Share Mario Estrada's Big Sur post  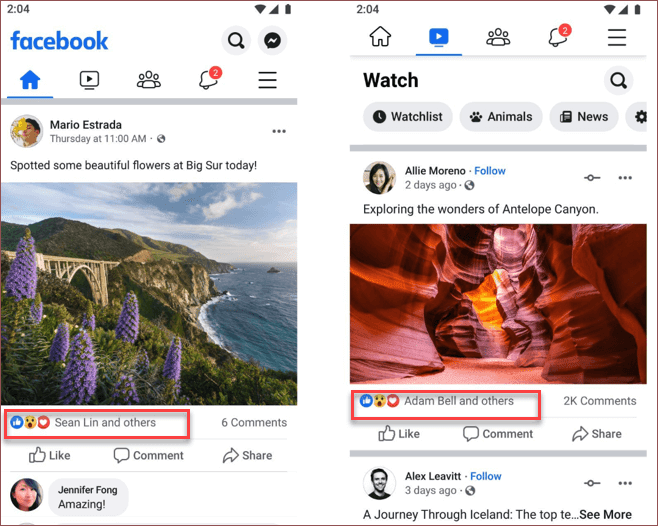pyautogui.click(x=247, y=455)
